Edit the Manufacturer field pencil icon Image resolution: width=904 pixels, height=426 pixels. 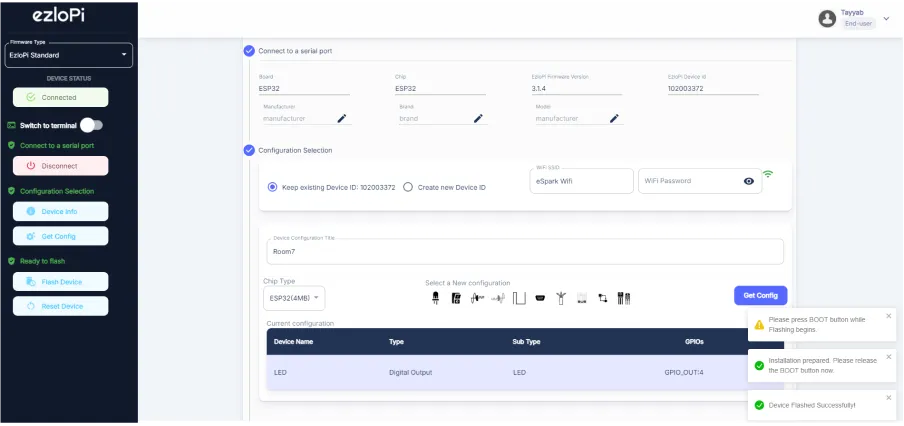tap(342, 118)
